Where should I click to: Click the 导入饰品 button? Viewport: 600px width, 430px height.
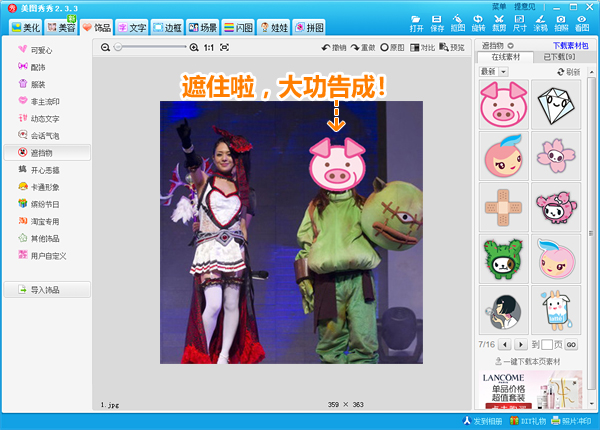click(46, 290)
